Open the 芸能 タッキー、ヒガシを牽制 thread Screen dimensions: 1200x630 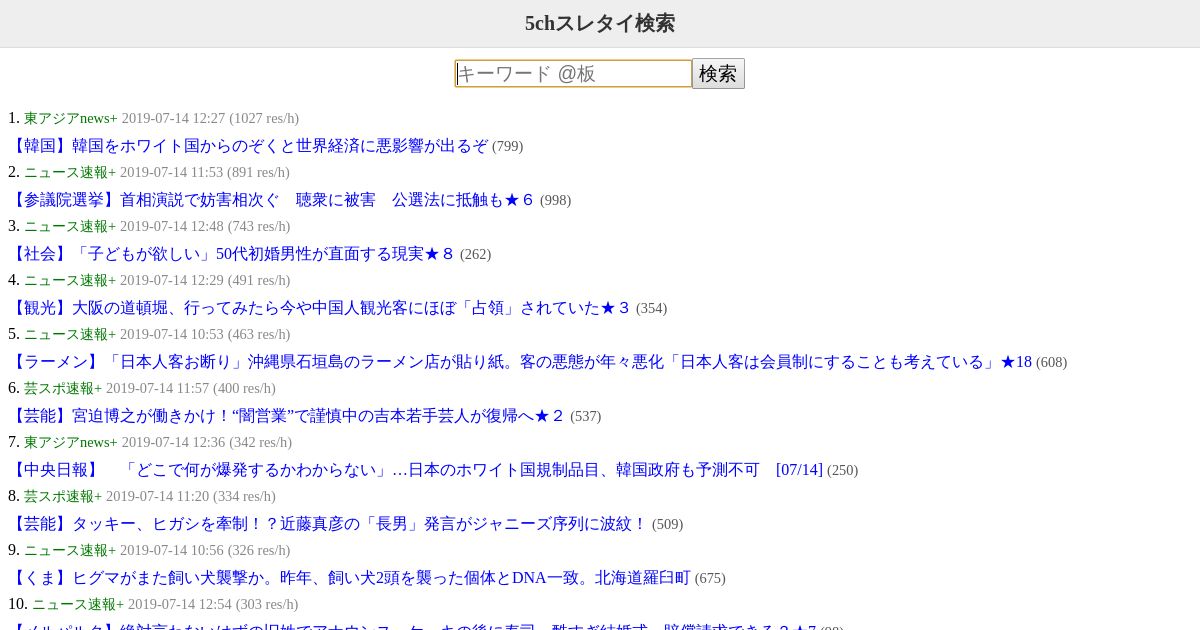328,524
